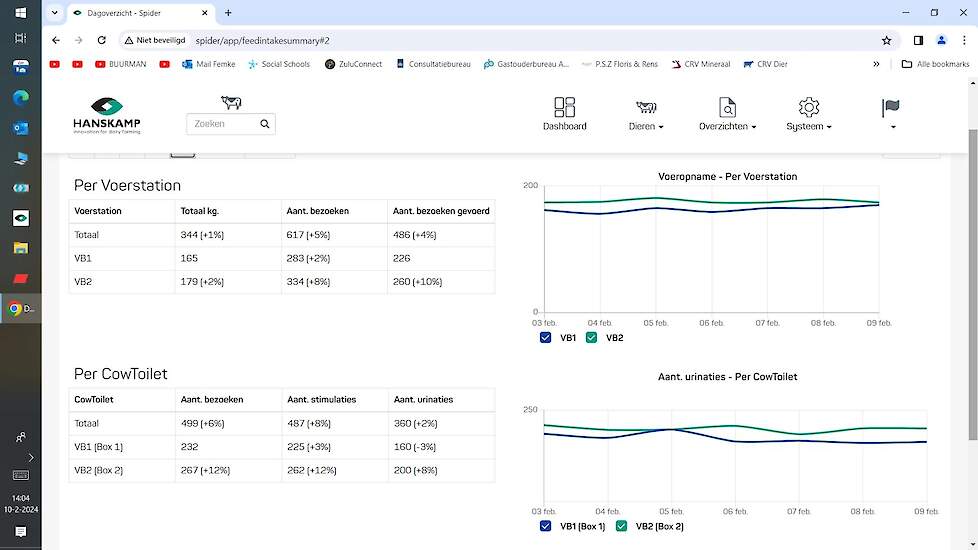Open Outlook from taskbar
Viewport: 978px width, 550px height.
pos(21,128)
